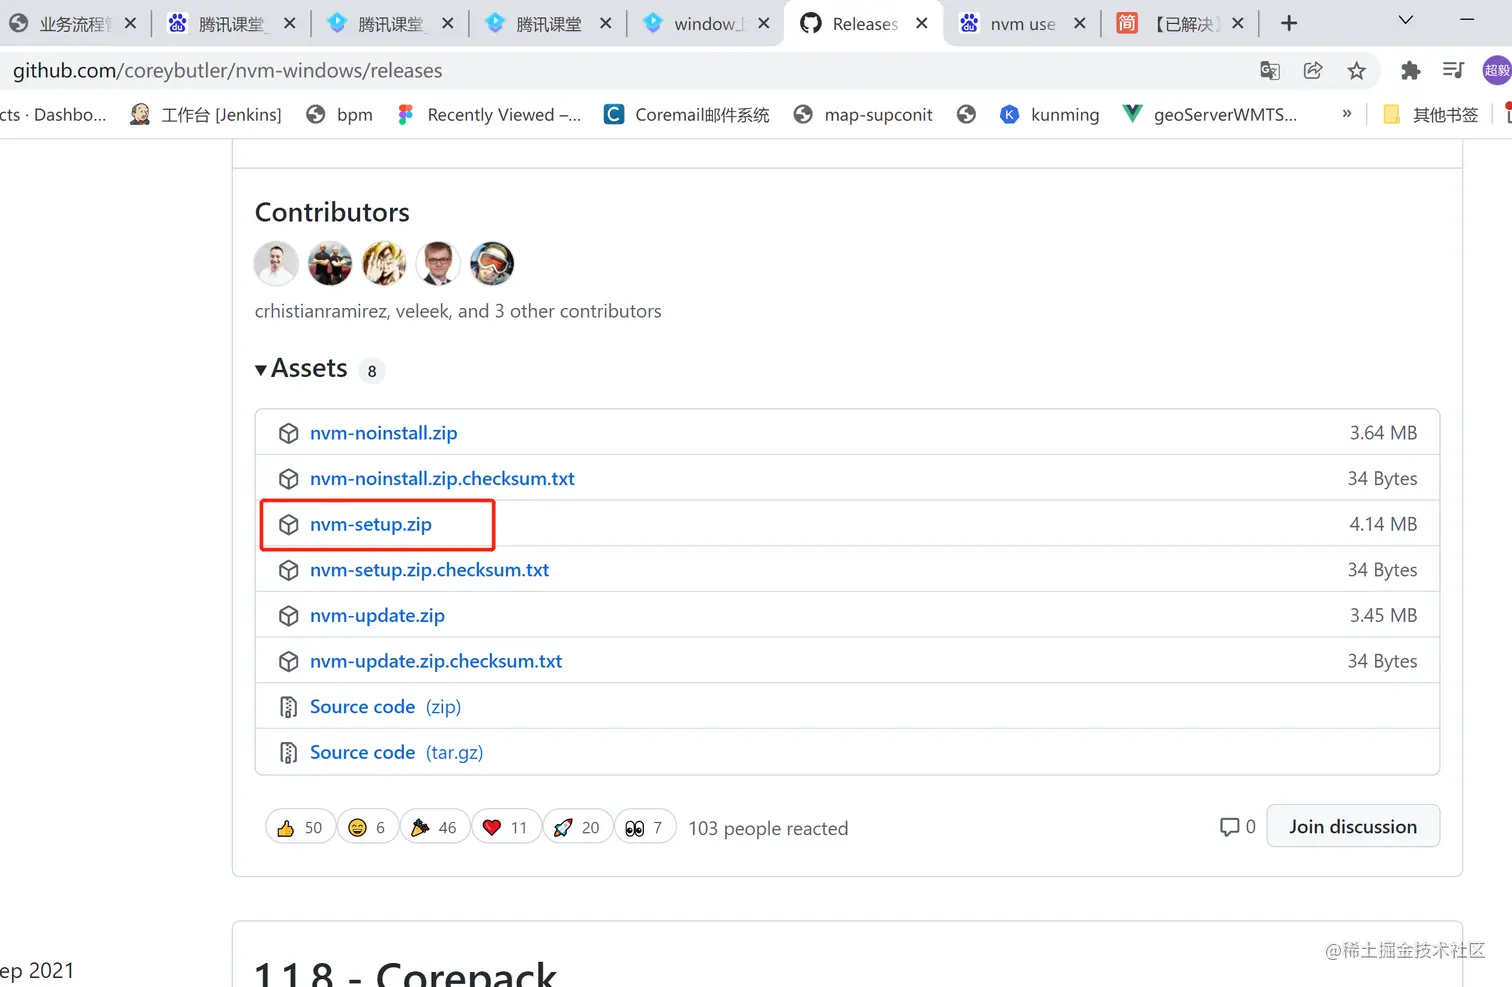
Task: Click the package icon beside nvm-update.zip
Action: tap(289, 616)
